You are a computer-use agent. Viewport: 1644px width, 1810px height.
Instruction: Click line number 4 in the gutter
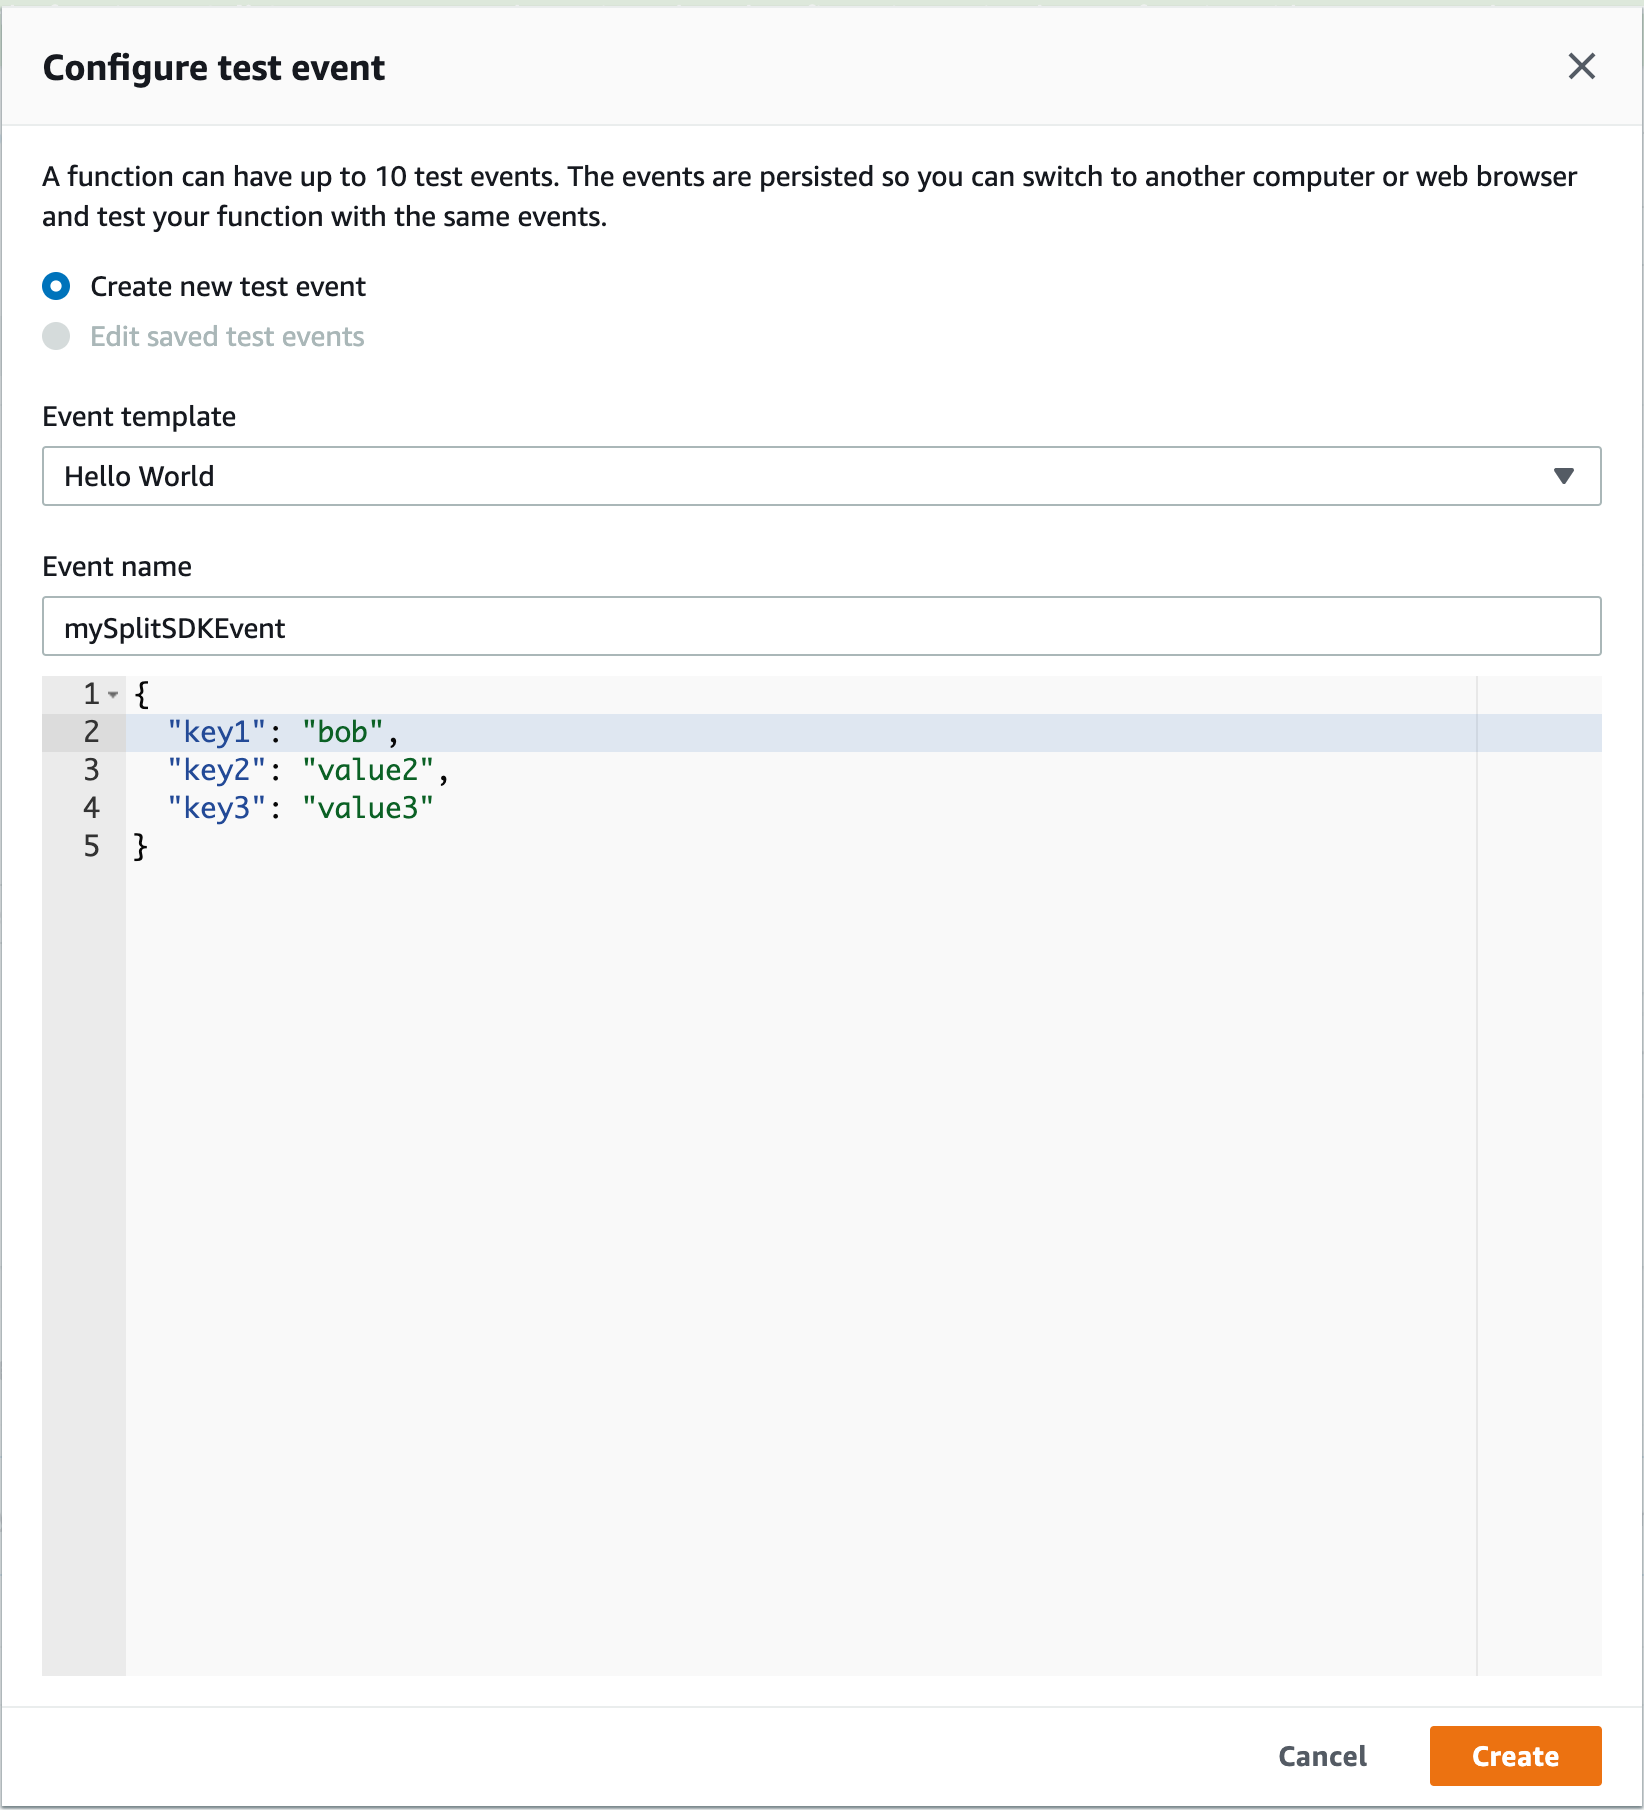point(91,808)
